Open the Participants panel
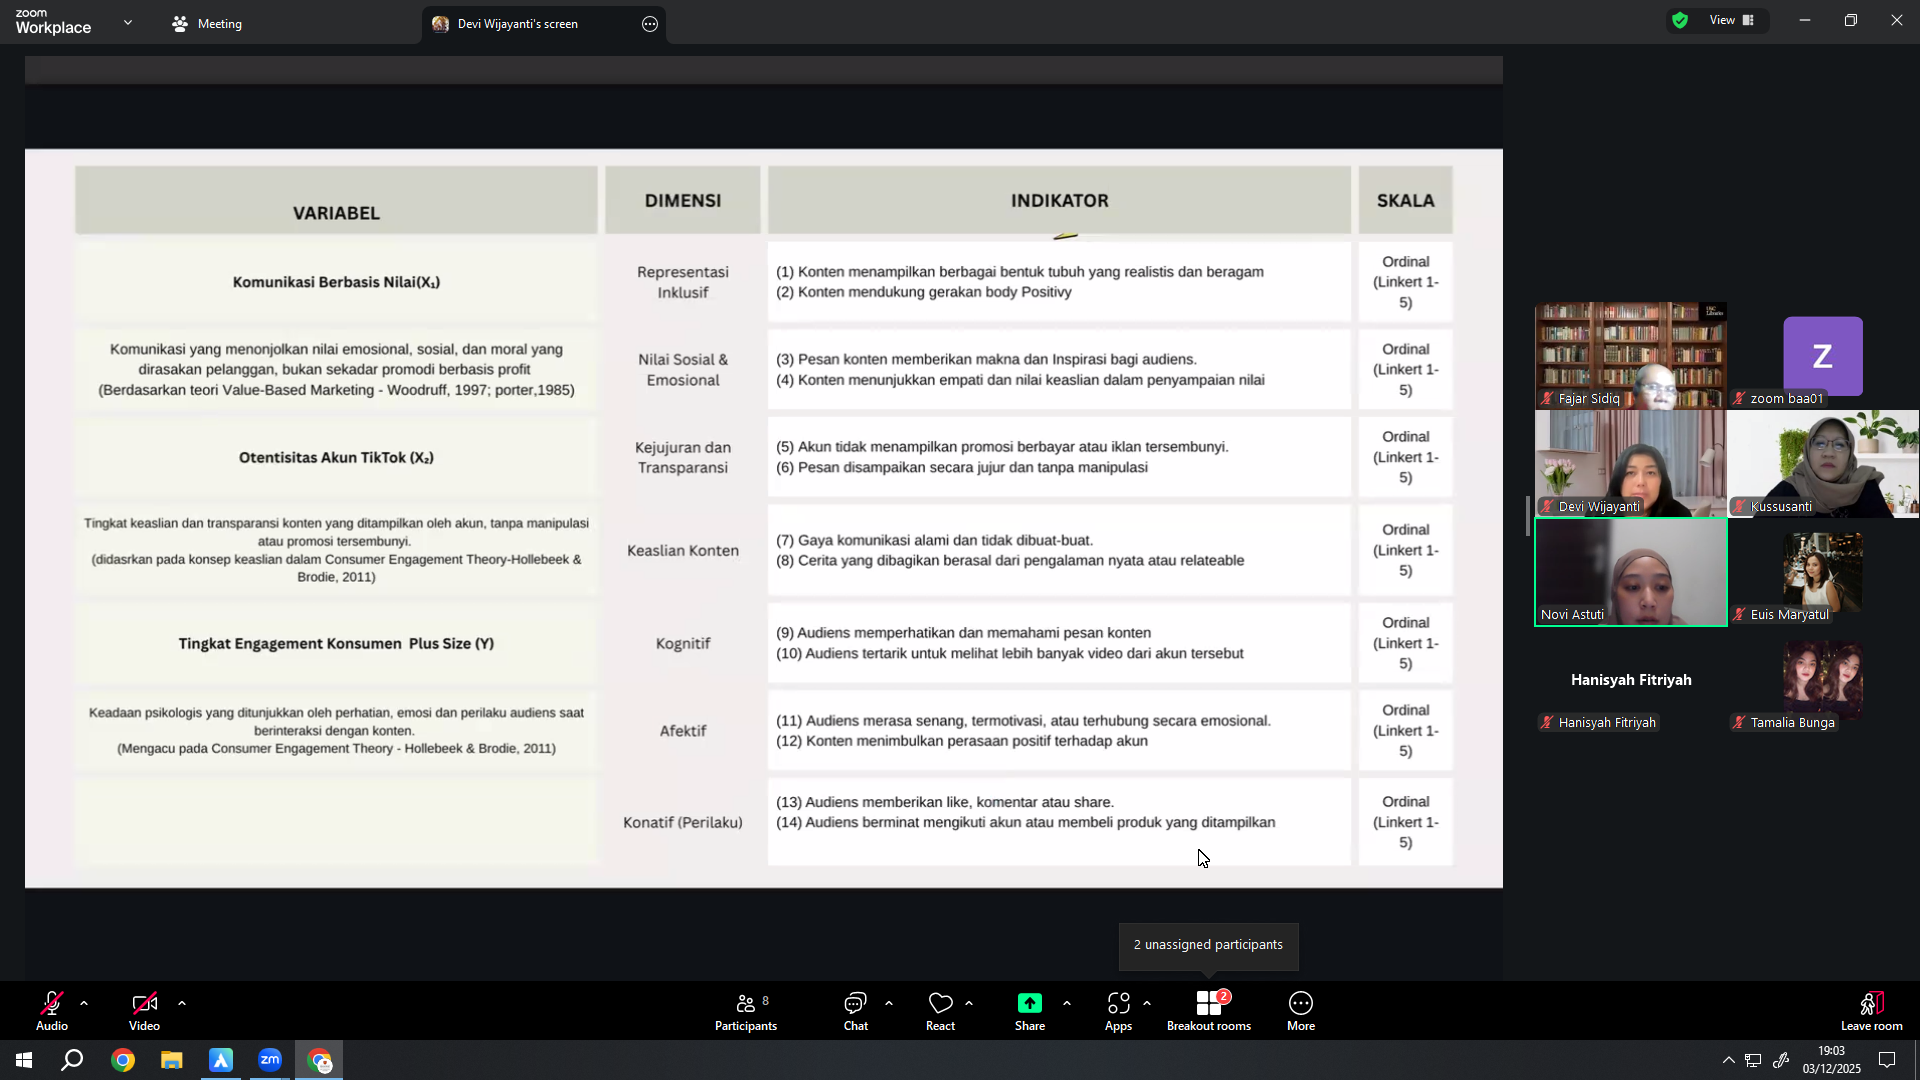Screen dimensions: 1920x1080 click(746, 1011)
